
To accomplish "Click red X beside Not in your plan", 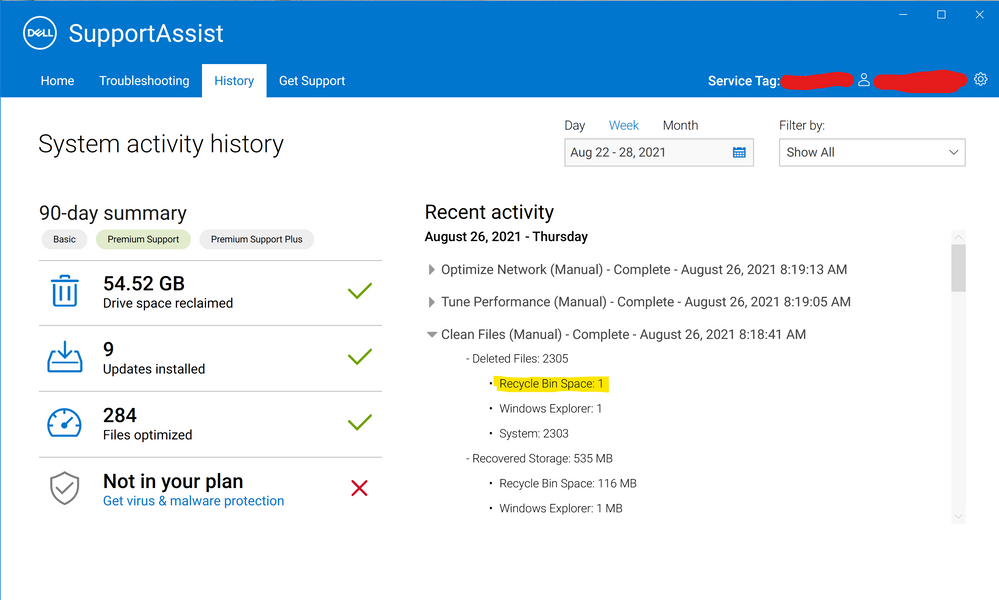I will coord(359,488).
